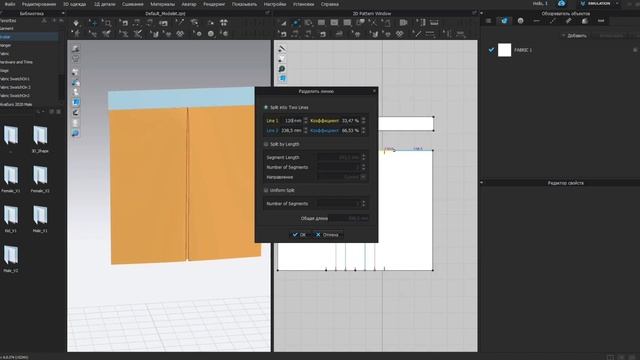Confirm the split with the OK button
This screenshot has height=360, width=640.
click(299, 235)
